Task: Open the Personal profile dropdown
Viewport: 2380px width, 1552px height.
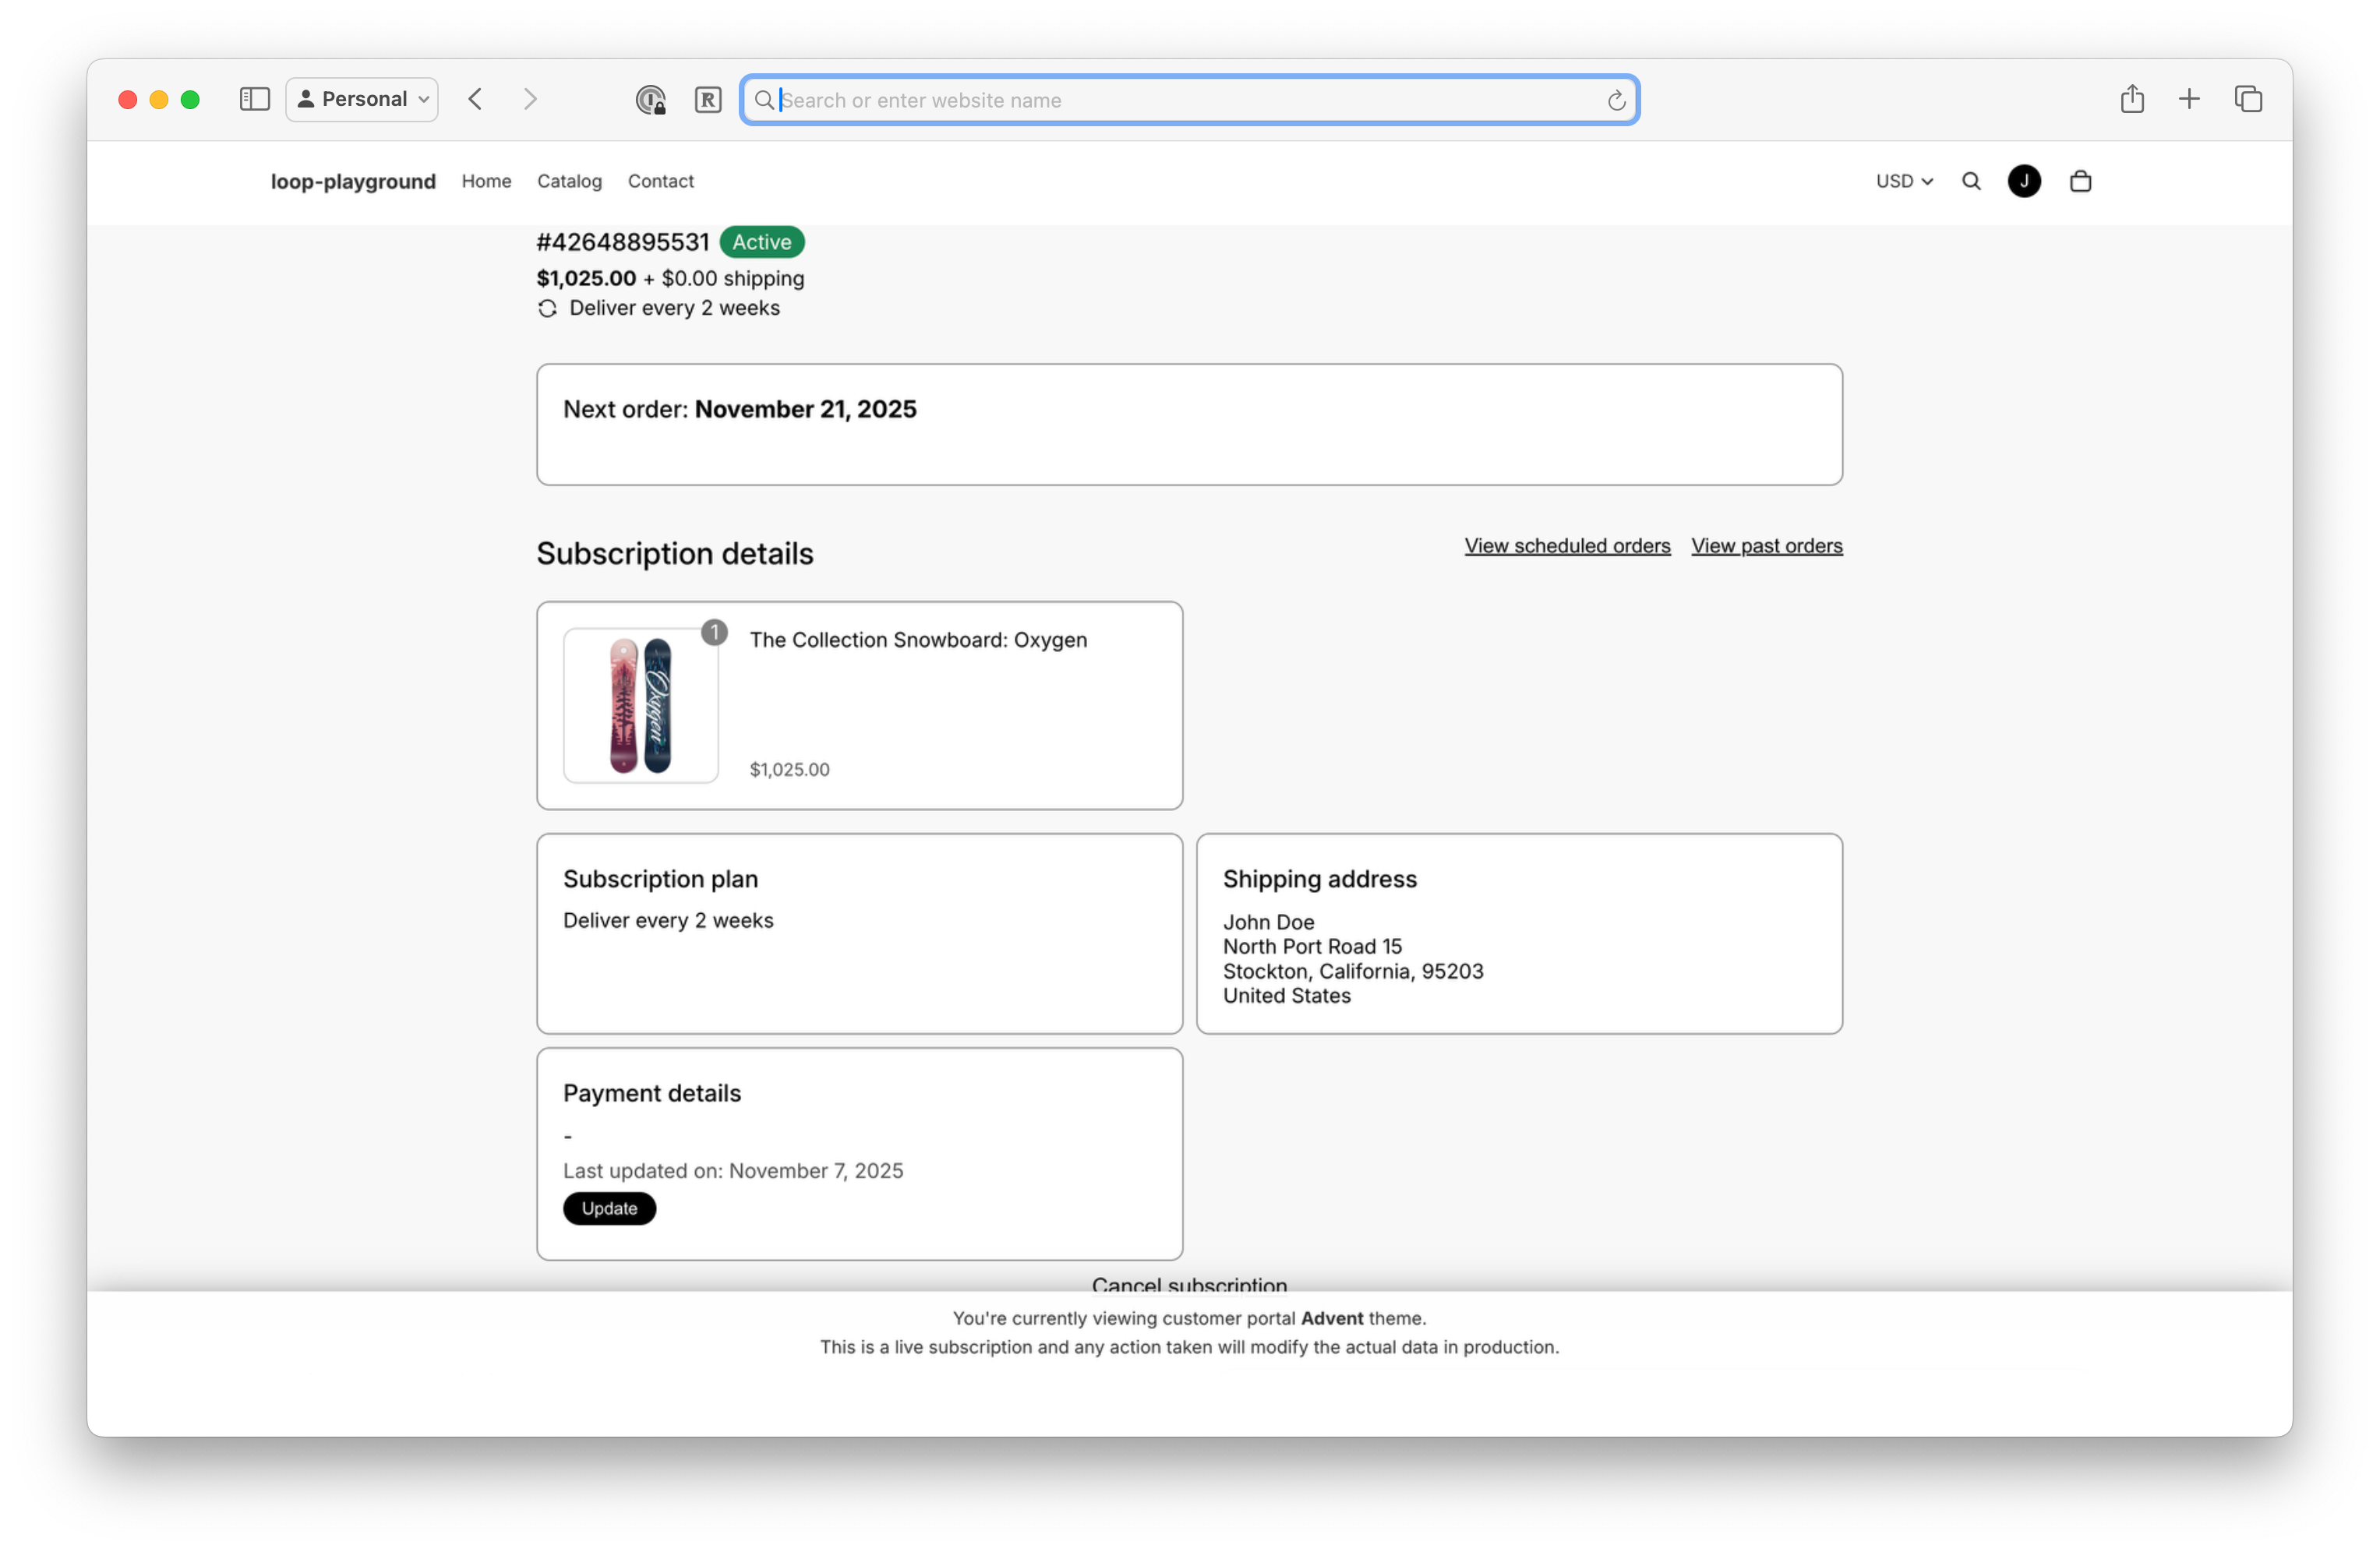Action: click(x=362, y=99)
